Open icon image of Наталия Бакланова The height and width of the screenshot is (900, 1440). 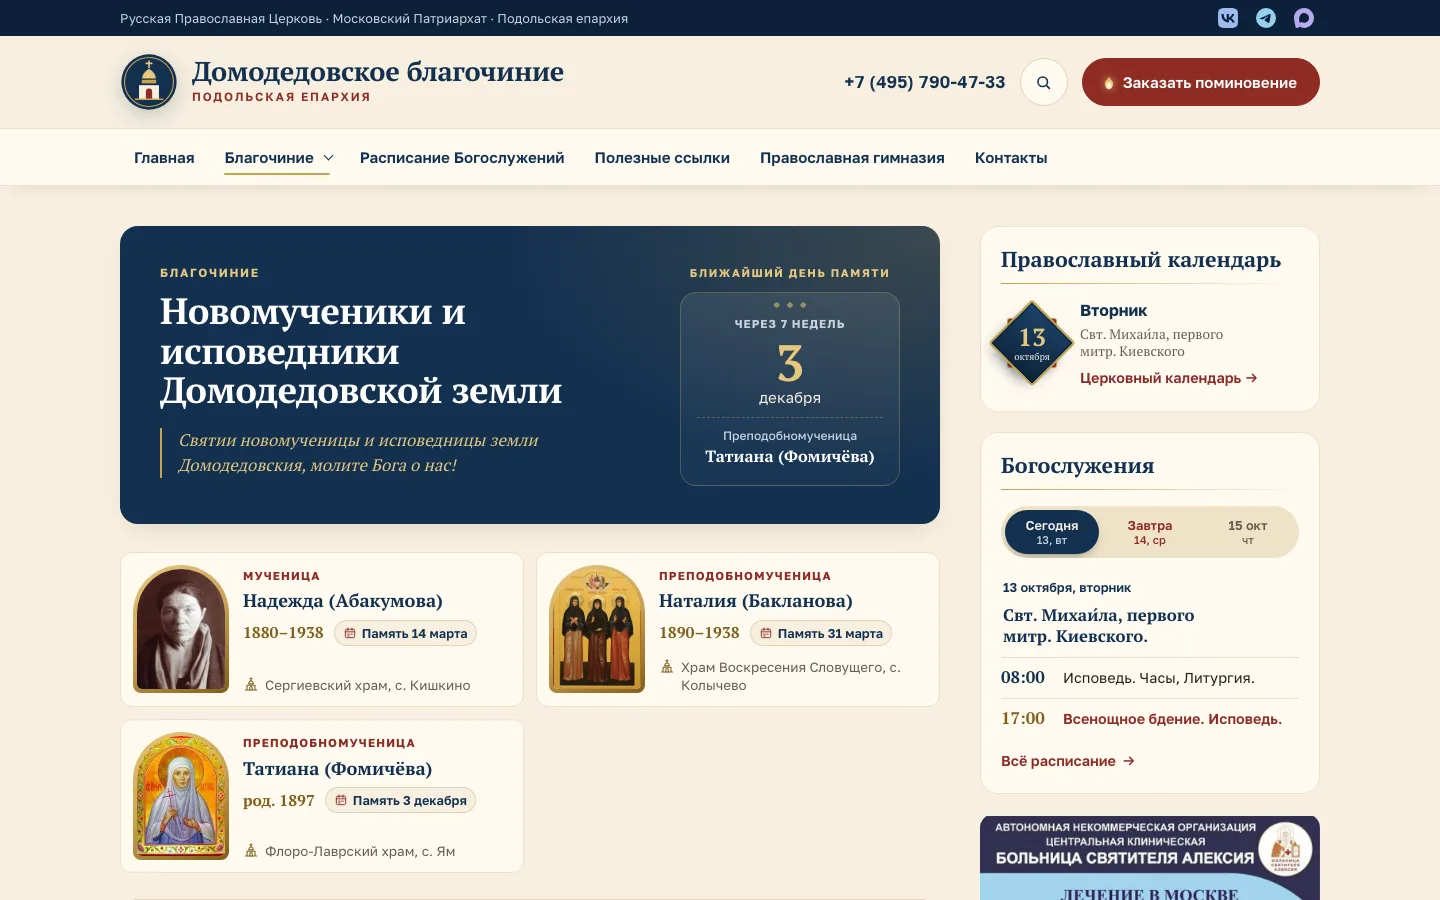pyautogui.click(x=598, y=629)
